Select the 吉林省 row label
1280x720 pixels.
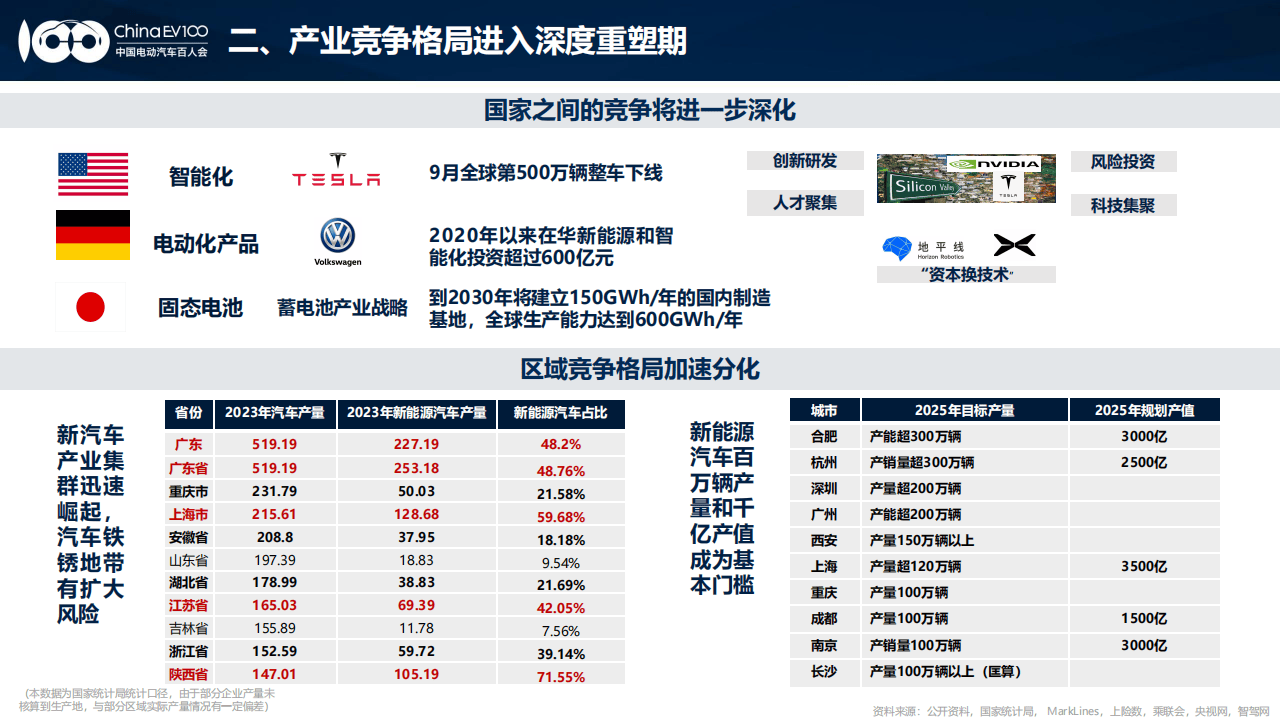click(x=188, y=629)
